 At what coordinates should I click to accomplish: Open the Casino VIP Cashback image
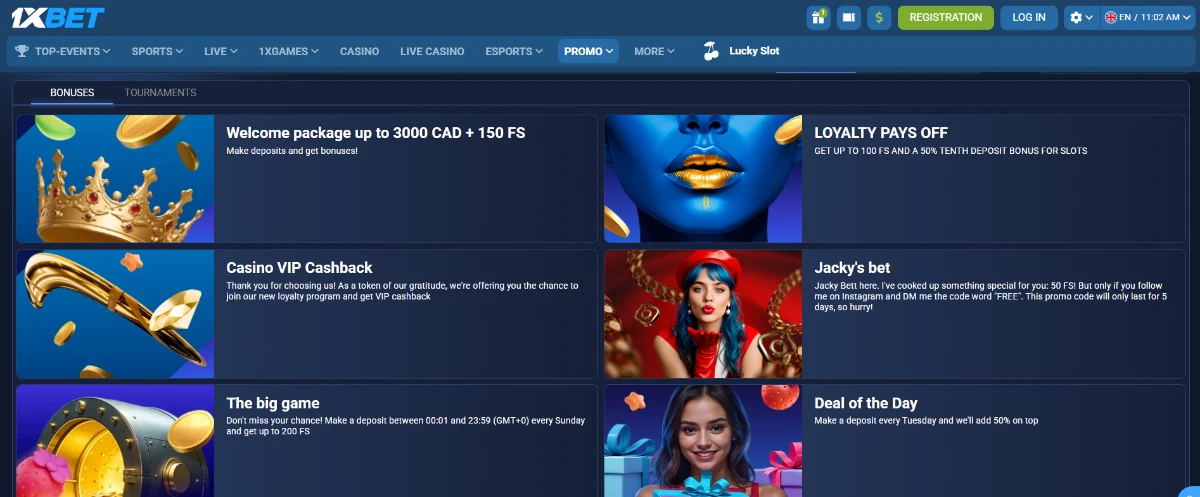(x=115, y=314)
